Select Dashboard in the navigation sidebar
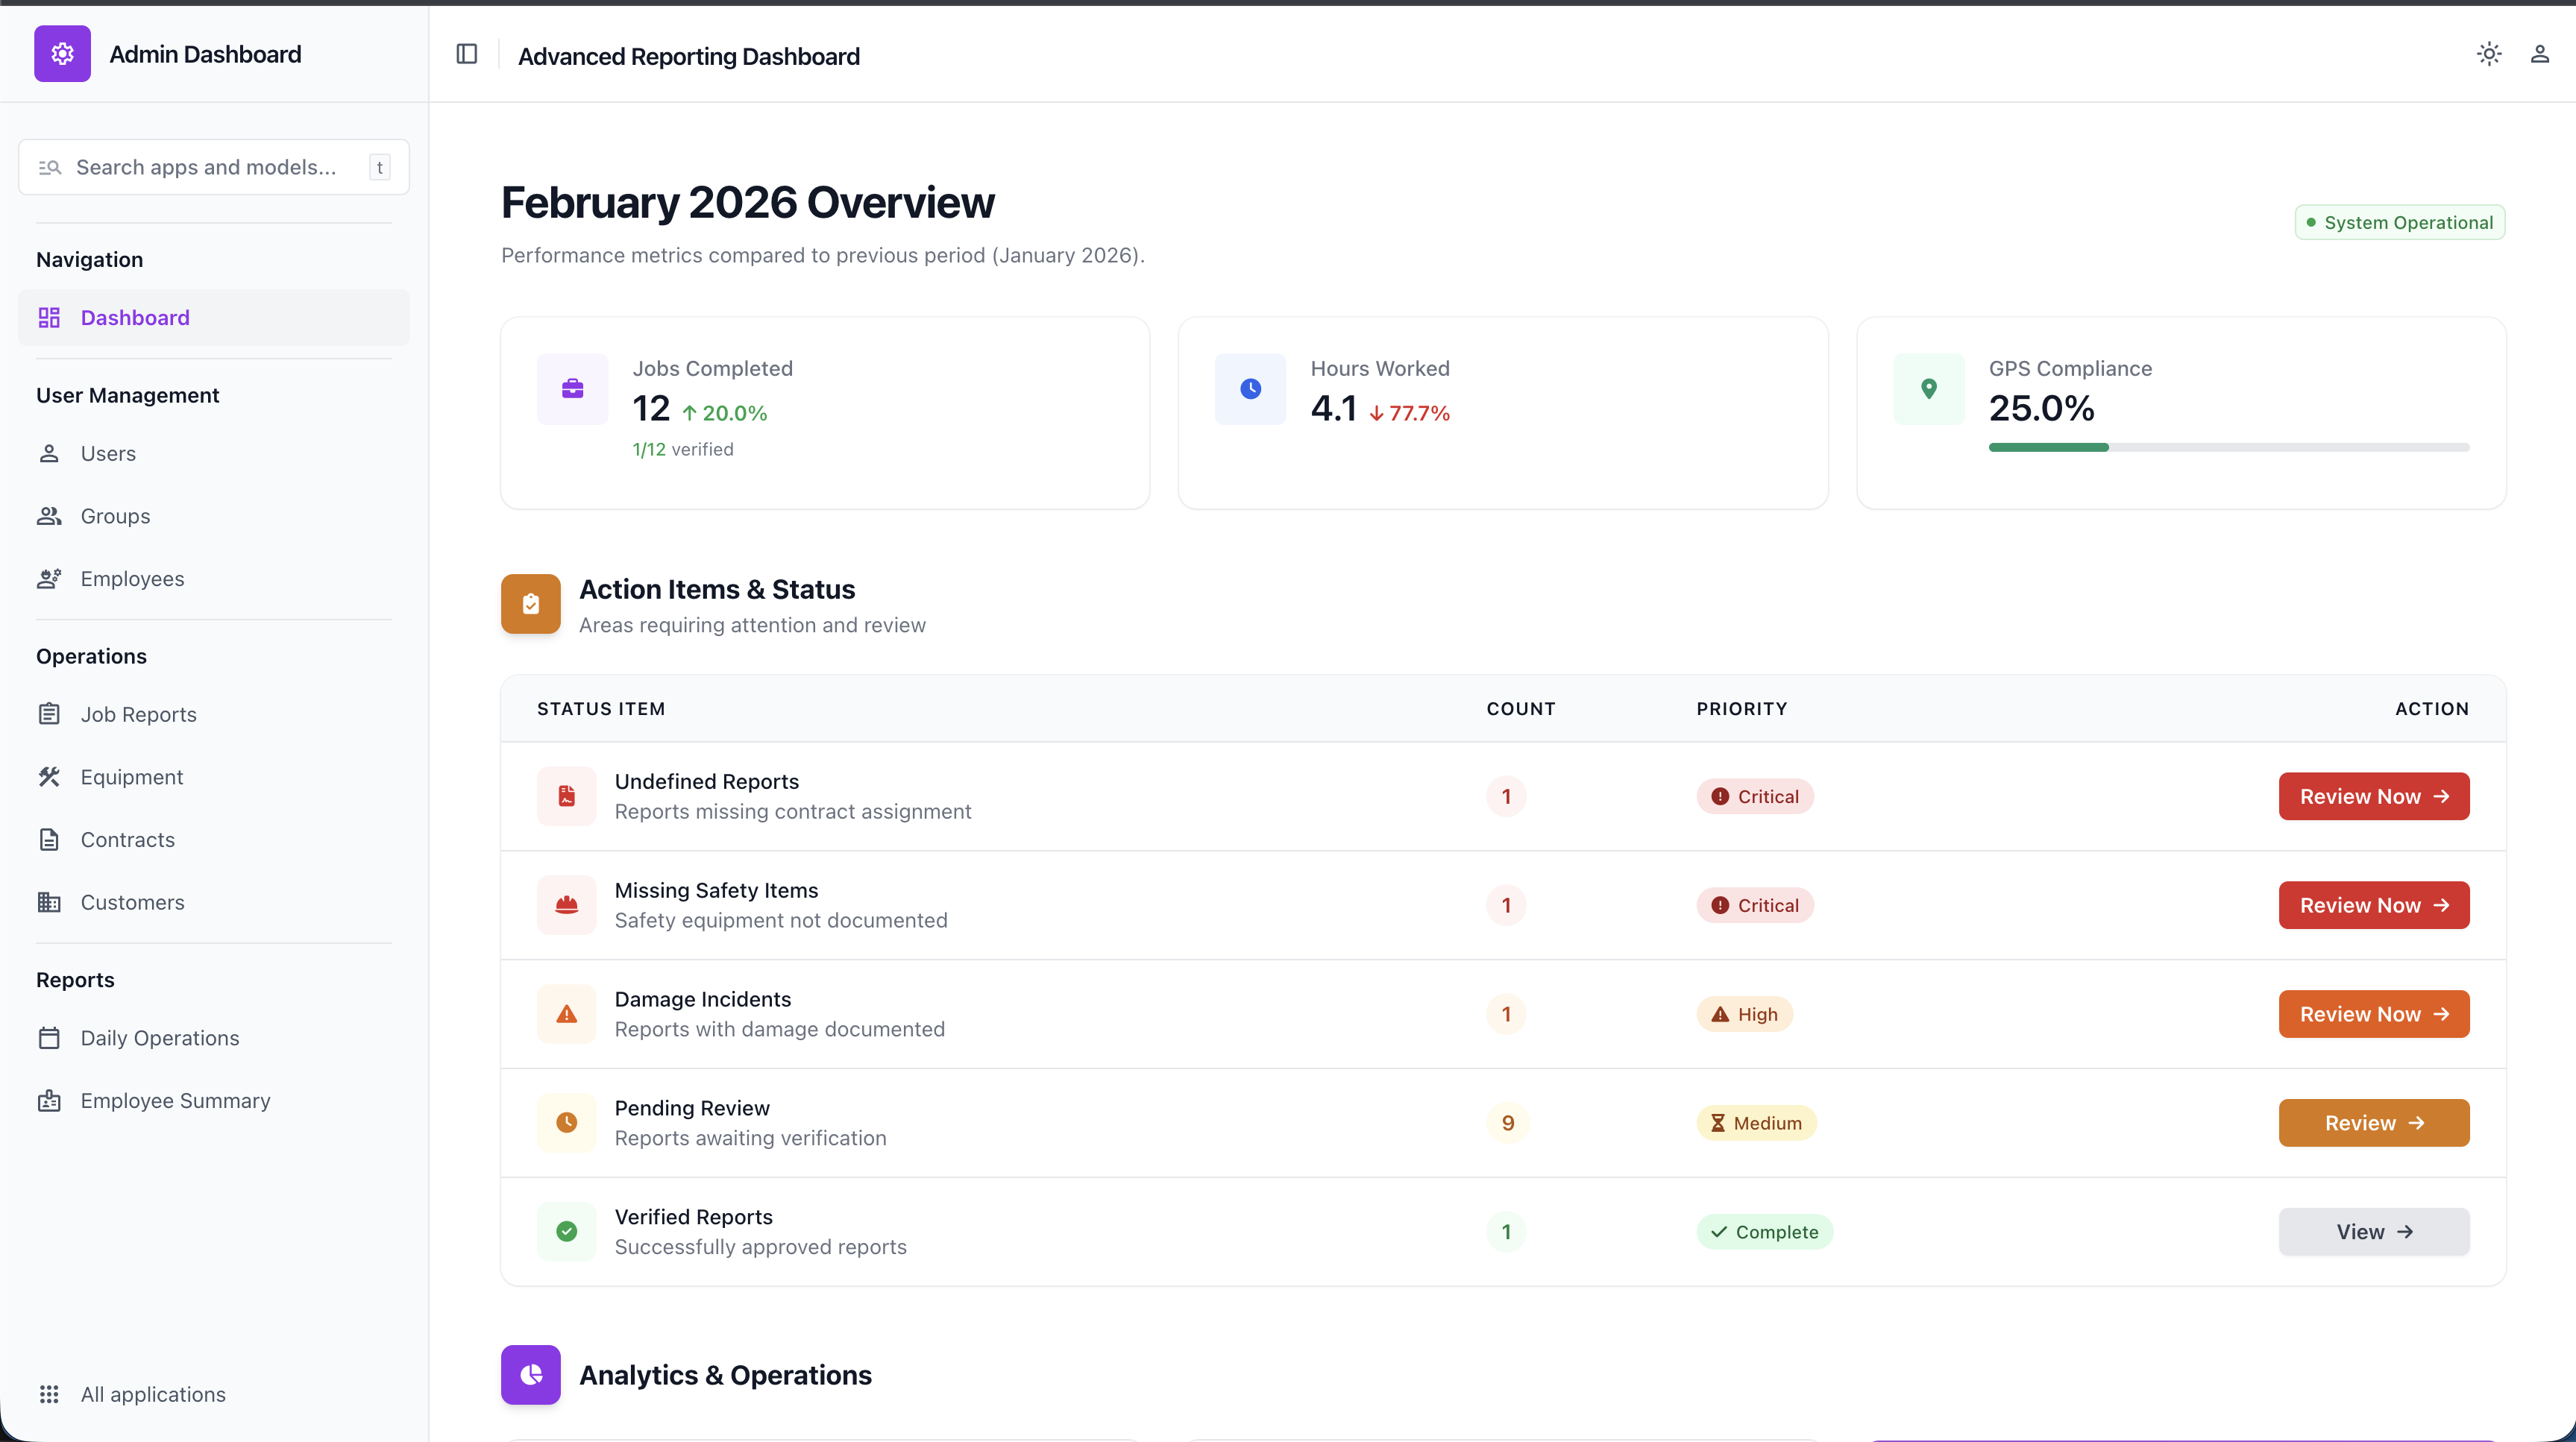The width and height of the screenshot is (2576, 1442). (x=135, y=318)
